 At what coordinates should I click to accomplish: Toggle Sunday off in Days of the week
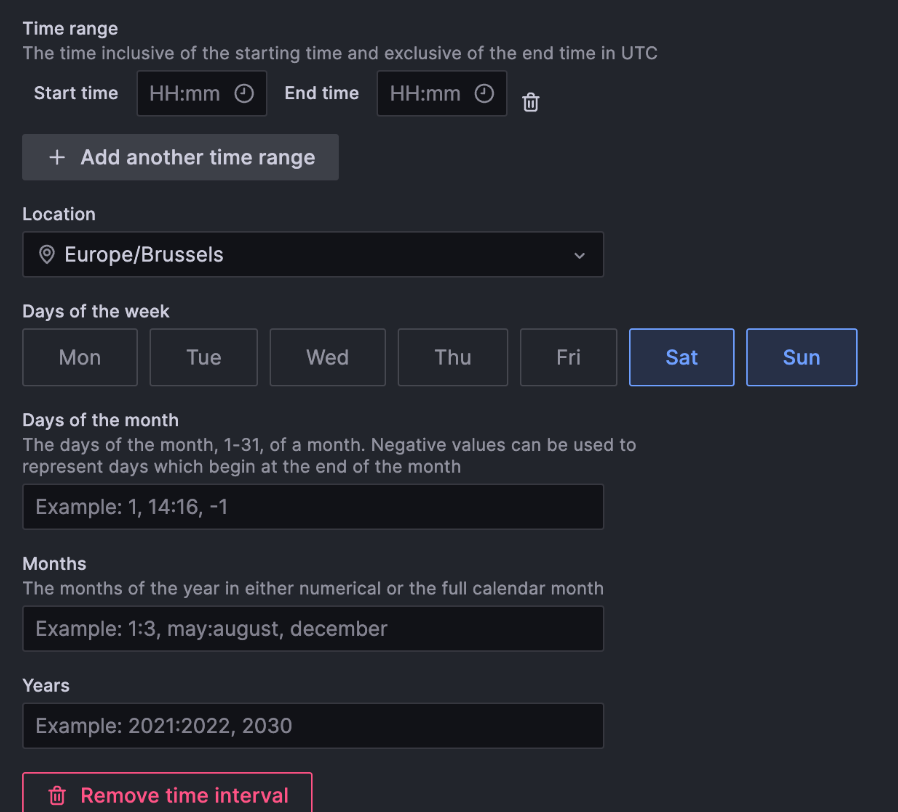coord(801,356)
